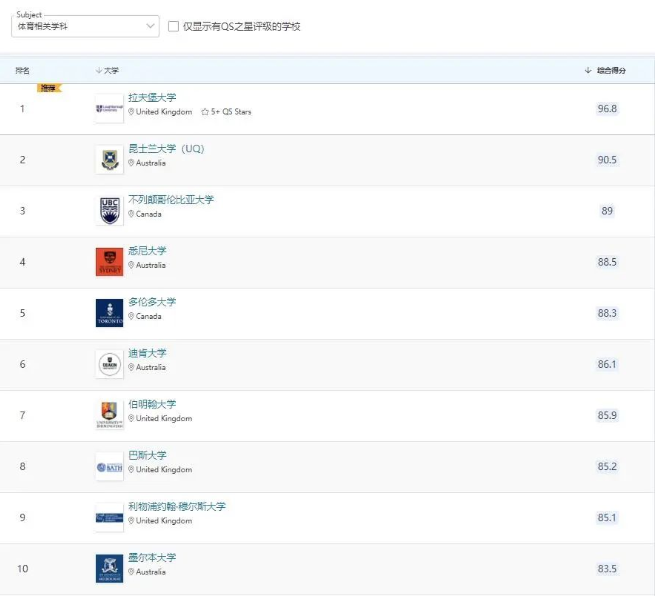Open the 悉尼大学 link
667x602 pixels.
(x=147, y=251)
